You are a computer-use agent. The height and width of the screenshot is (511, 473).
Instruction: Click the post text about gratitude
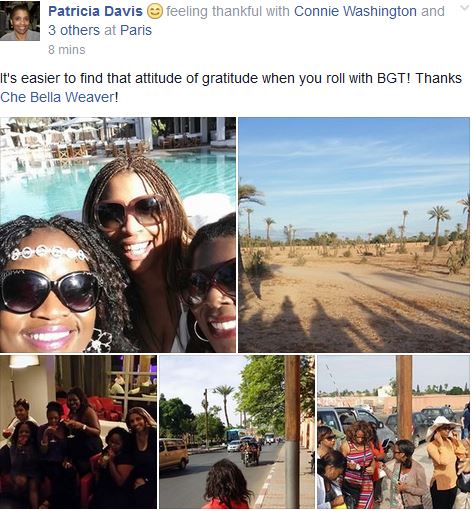point(231,88)
